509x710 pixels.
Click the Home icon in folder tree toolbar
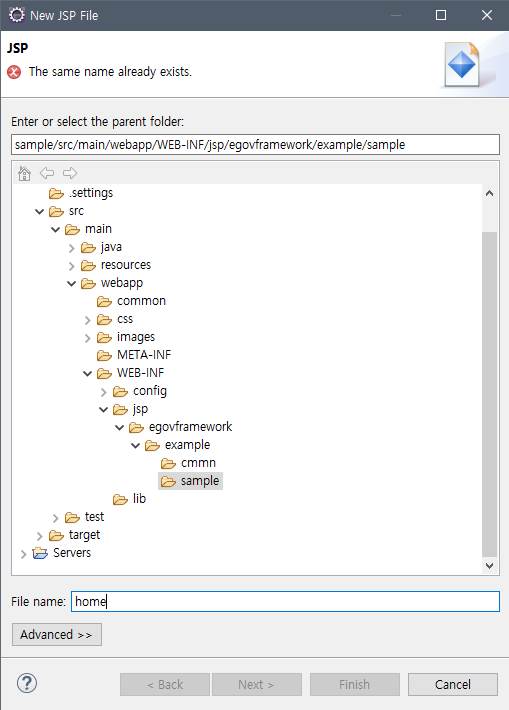pos(24,173)
